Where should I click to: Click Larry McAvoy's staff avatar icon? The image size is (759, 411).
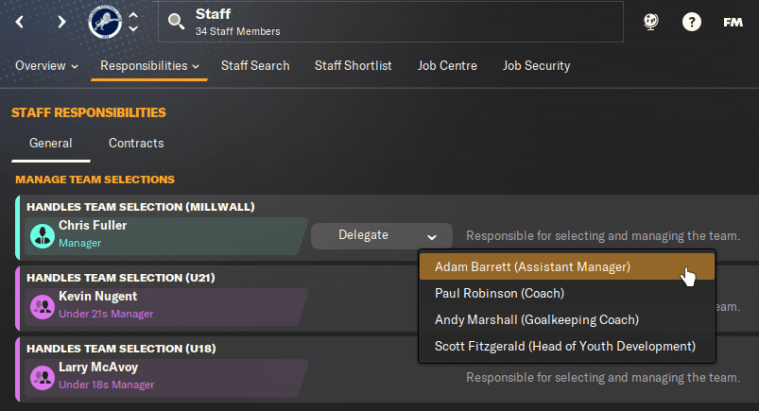point(42,377)
